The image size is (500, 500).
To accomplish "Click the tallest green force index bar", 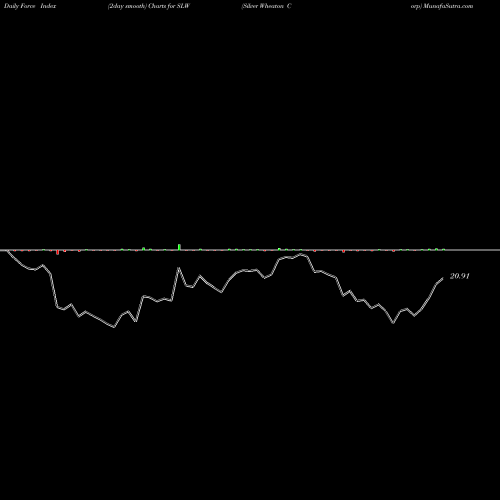I will coord(179,247).
